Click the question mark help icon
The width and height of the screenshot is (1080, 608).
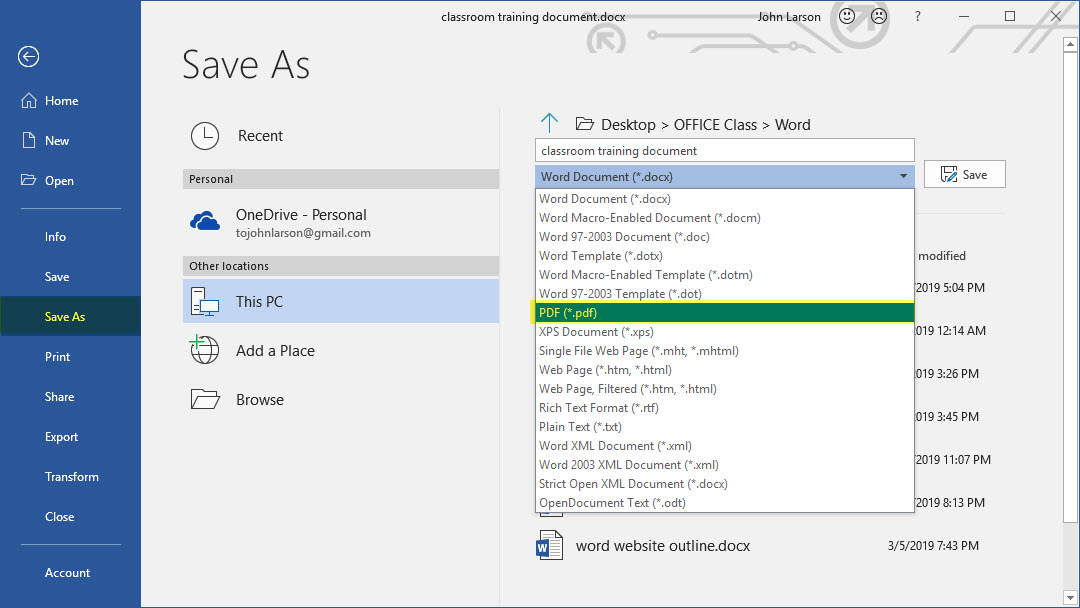click(917, 17)
